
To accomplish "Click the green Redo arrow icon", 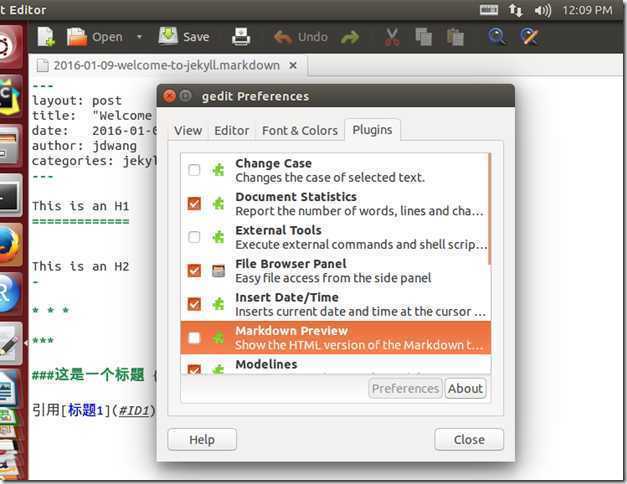I will coord(350,38).
